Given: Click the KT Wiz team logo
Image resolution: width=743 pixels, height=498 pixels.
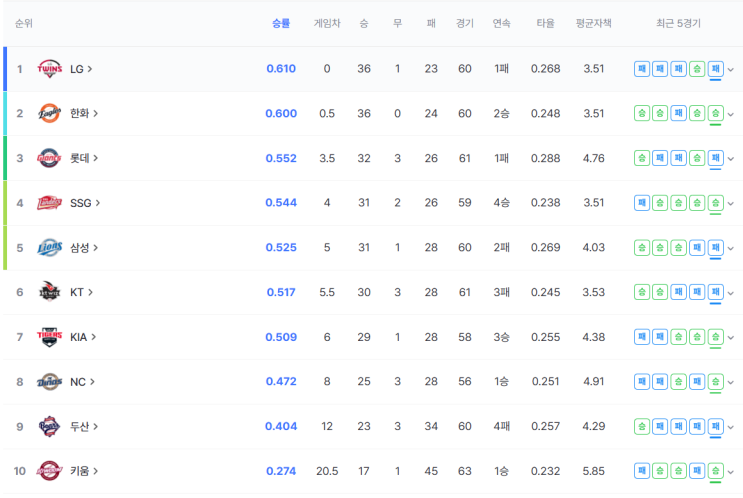Looking at the screenshot, I should point(49,292).
